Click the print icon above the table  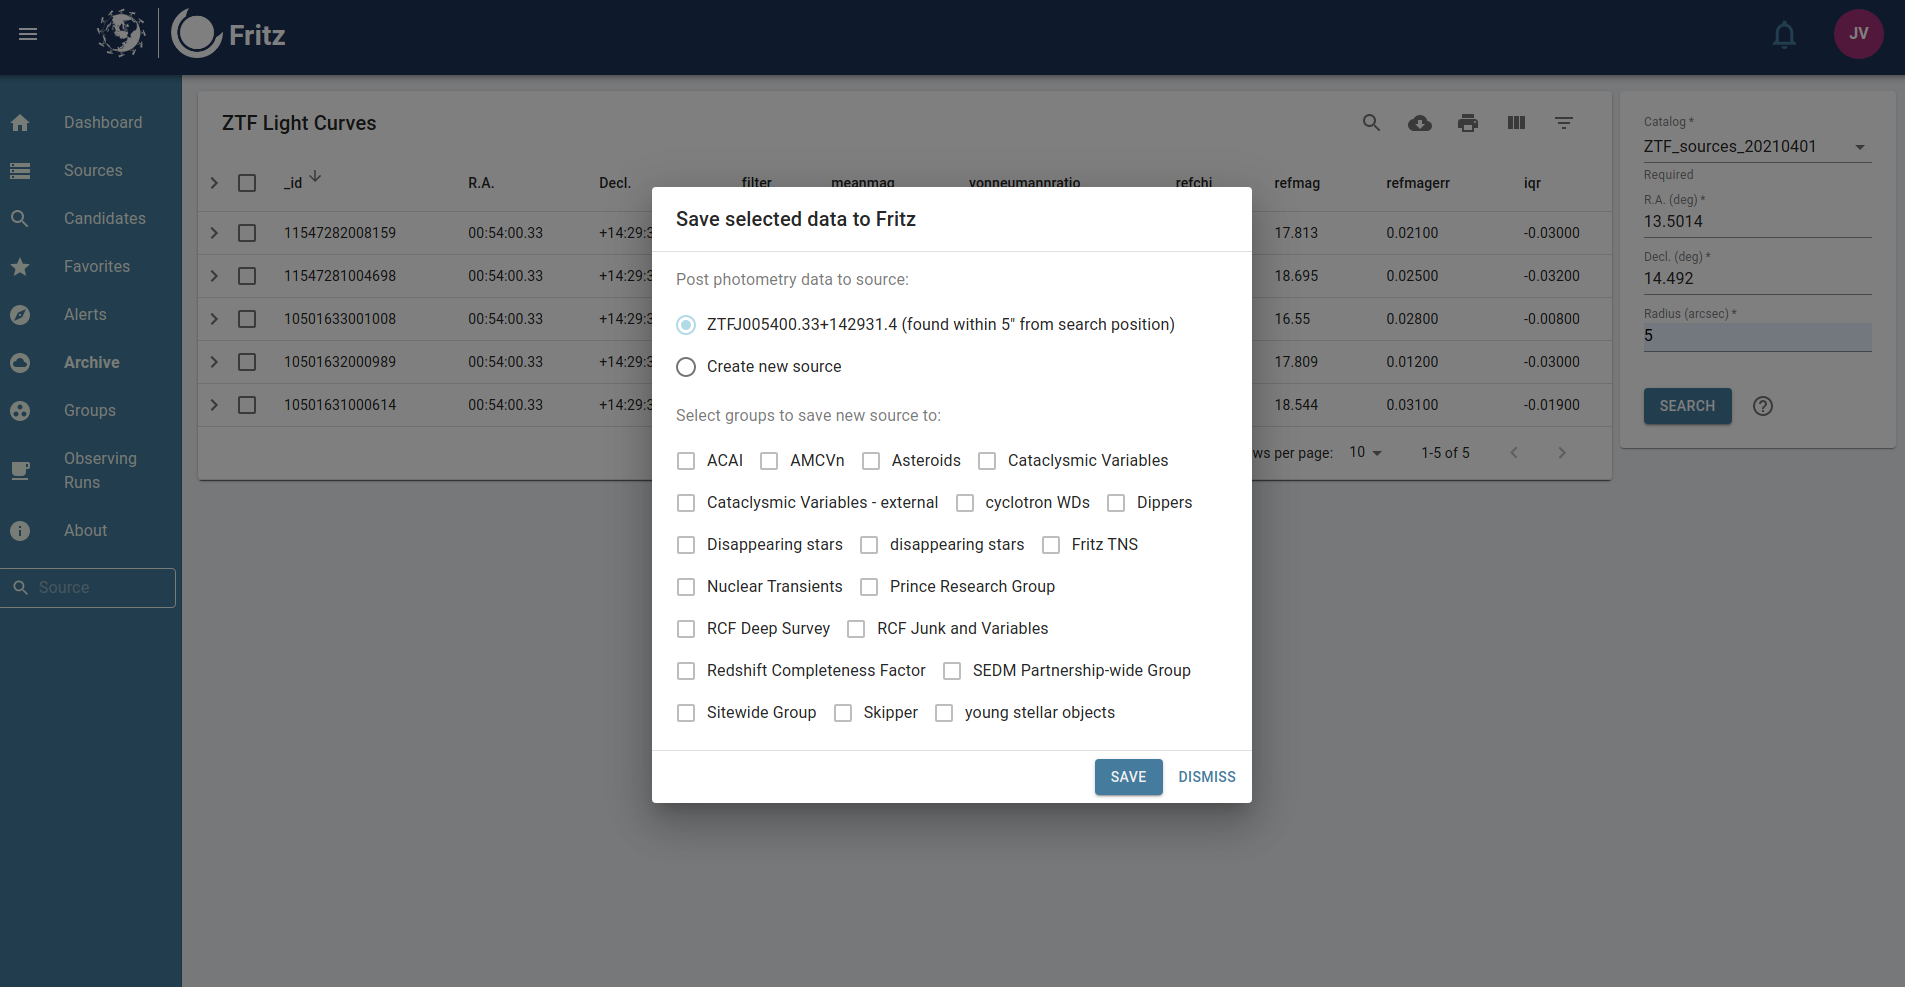pyautogui.click(x=1468, y=123)
